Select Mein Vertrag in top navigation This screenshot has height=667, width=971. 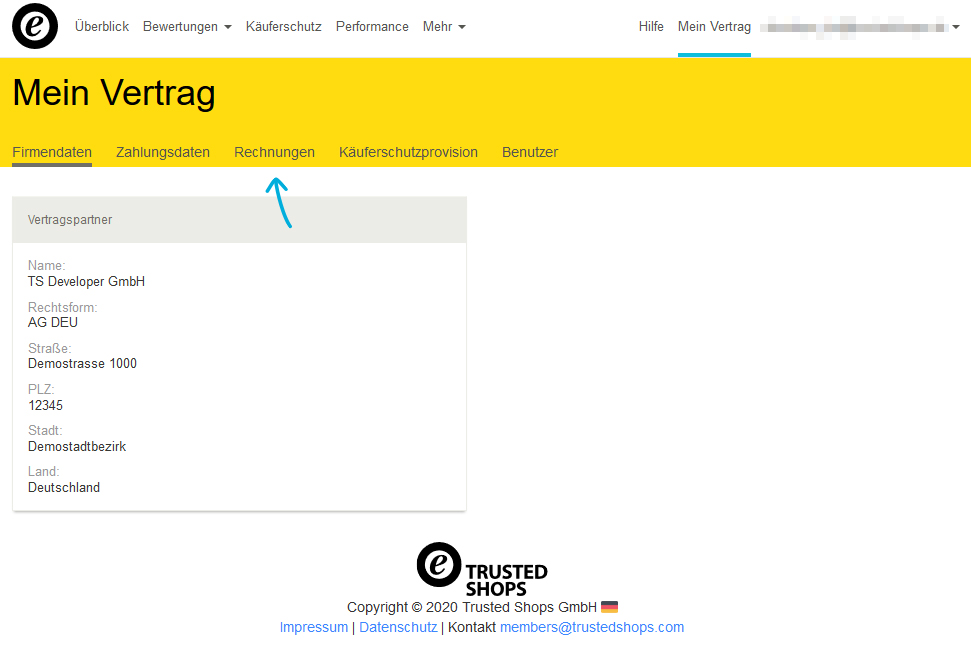714,27
